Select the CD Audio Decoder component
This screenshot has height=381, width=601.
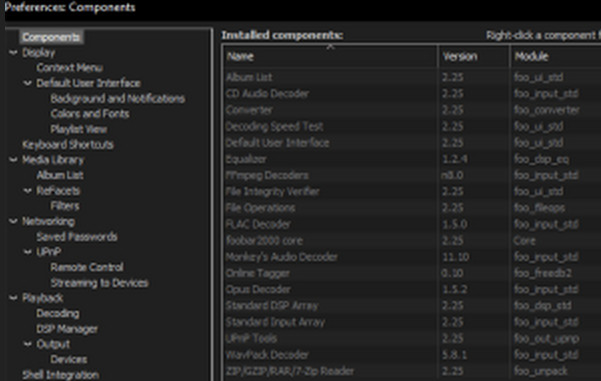(x=412, y=94)
